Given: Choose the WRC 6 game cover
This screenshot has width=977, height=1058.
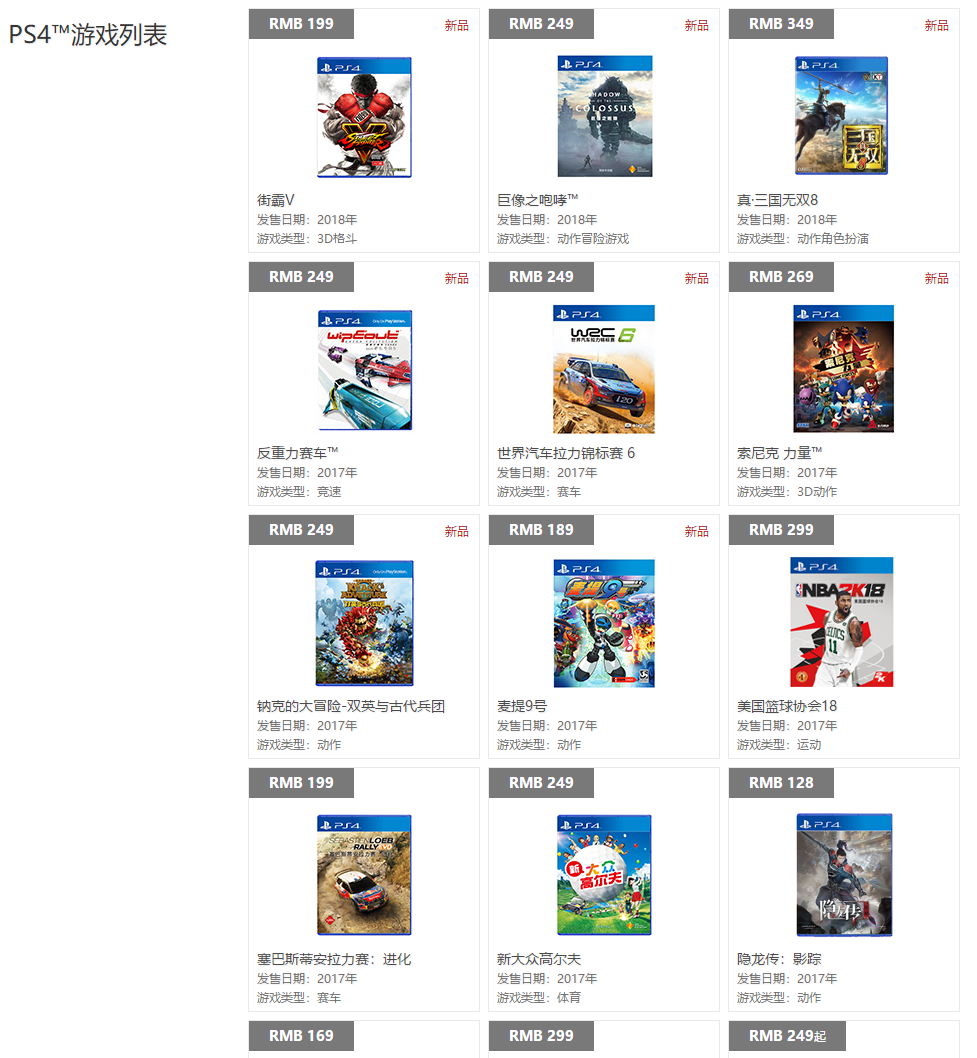Looking at the screenshot, I should click(604, 369).
